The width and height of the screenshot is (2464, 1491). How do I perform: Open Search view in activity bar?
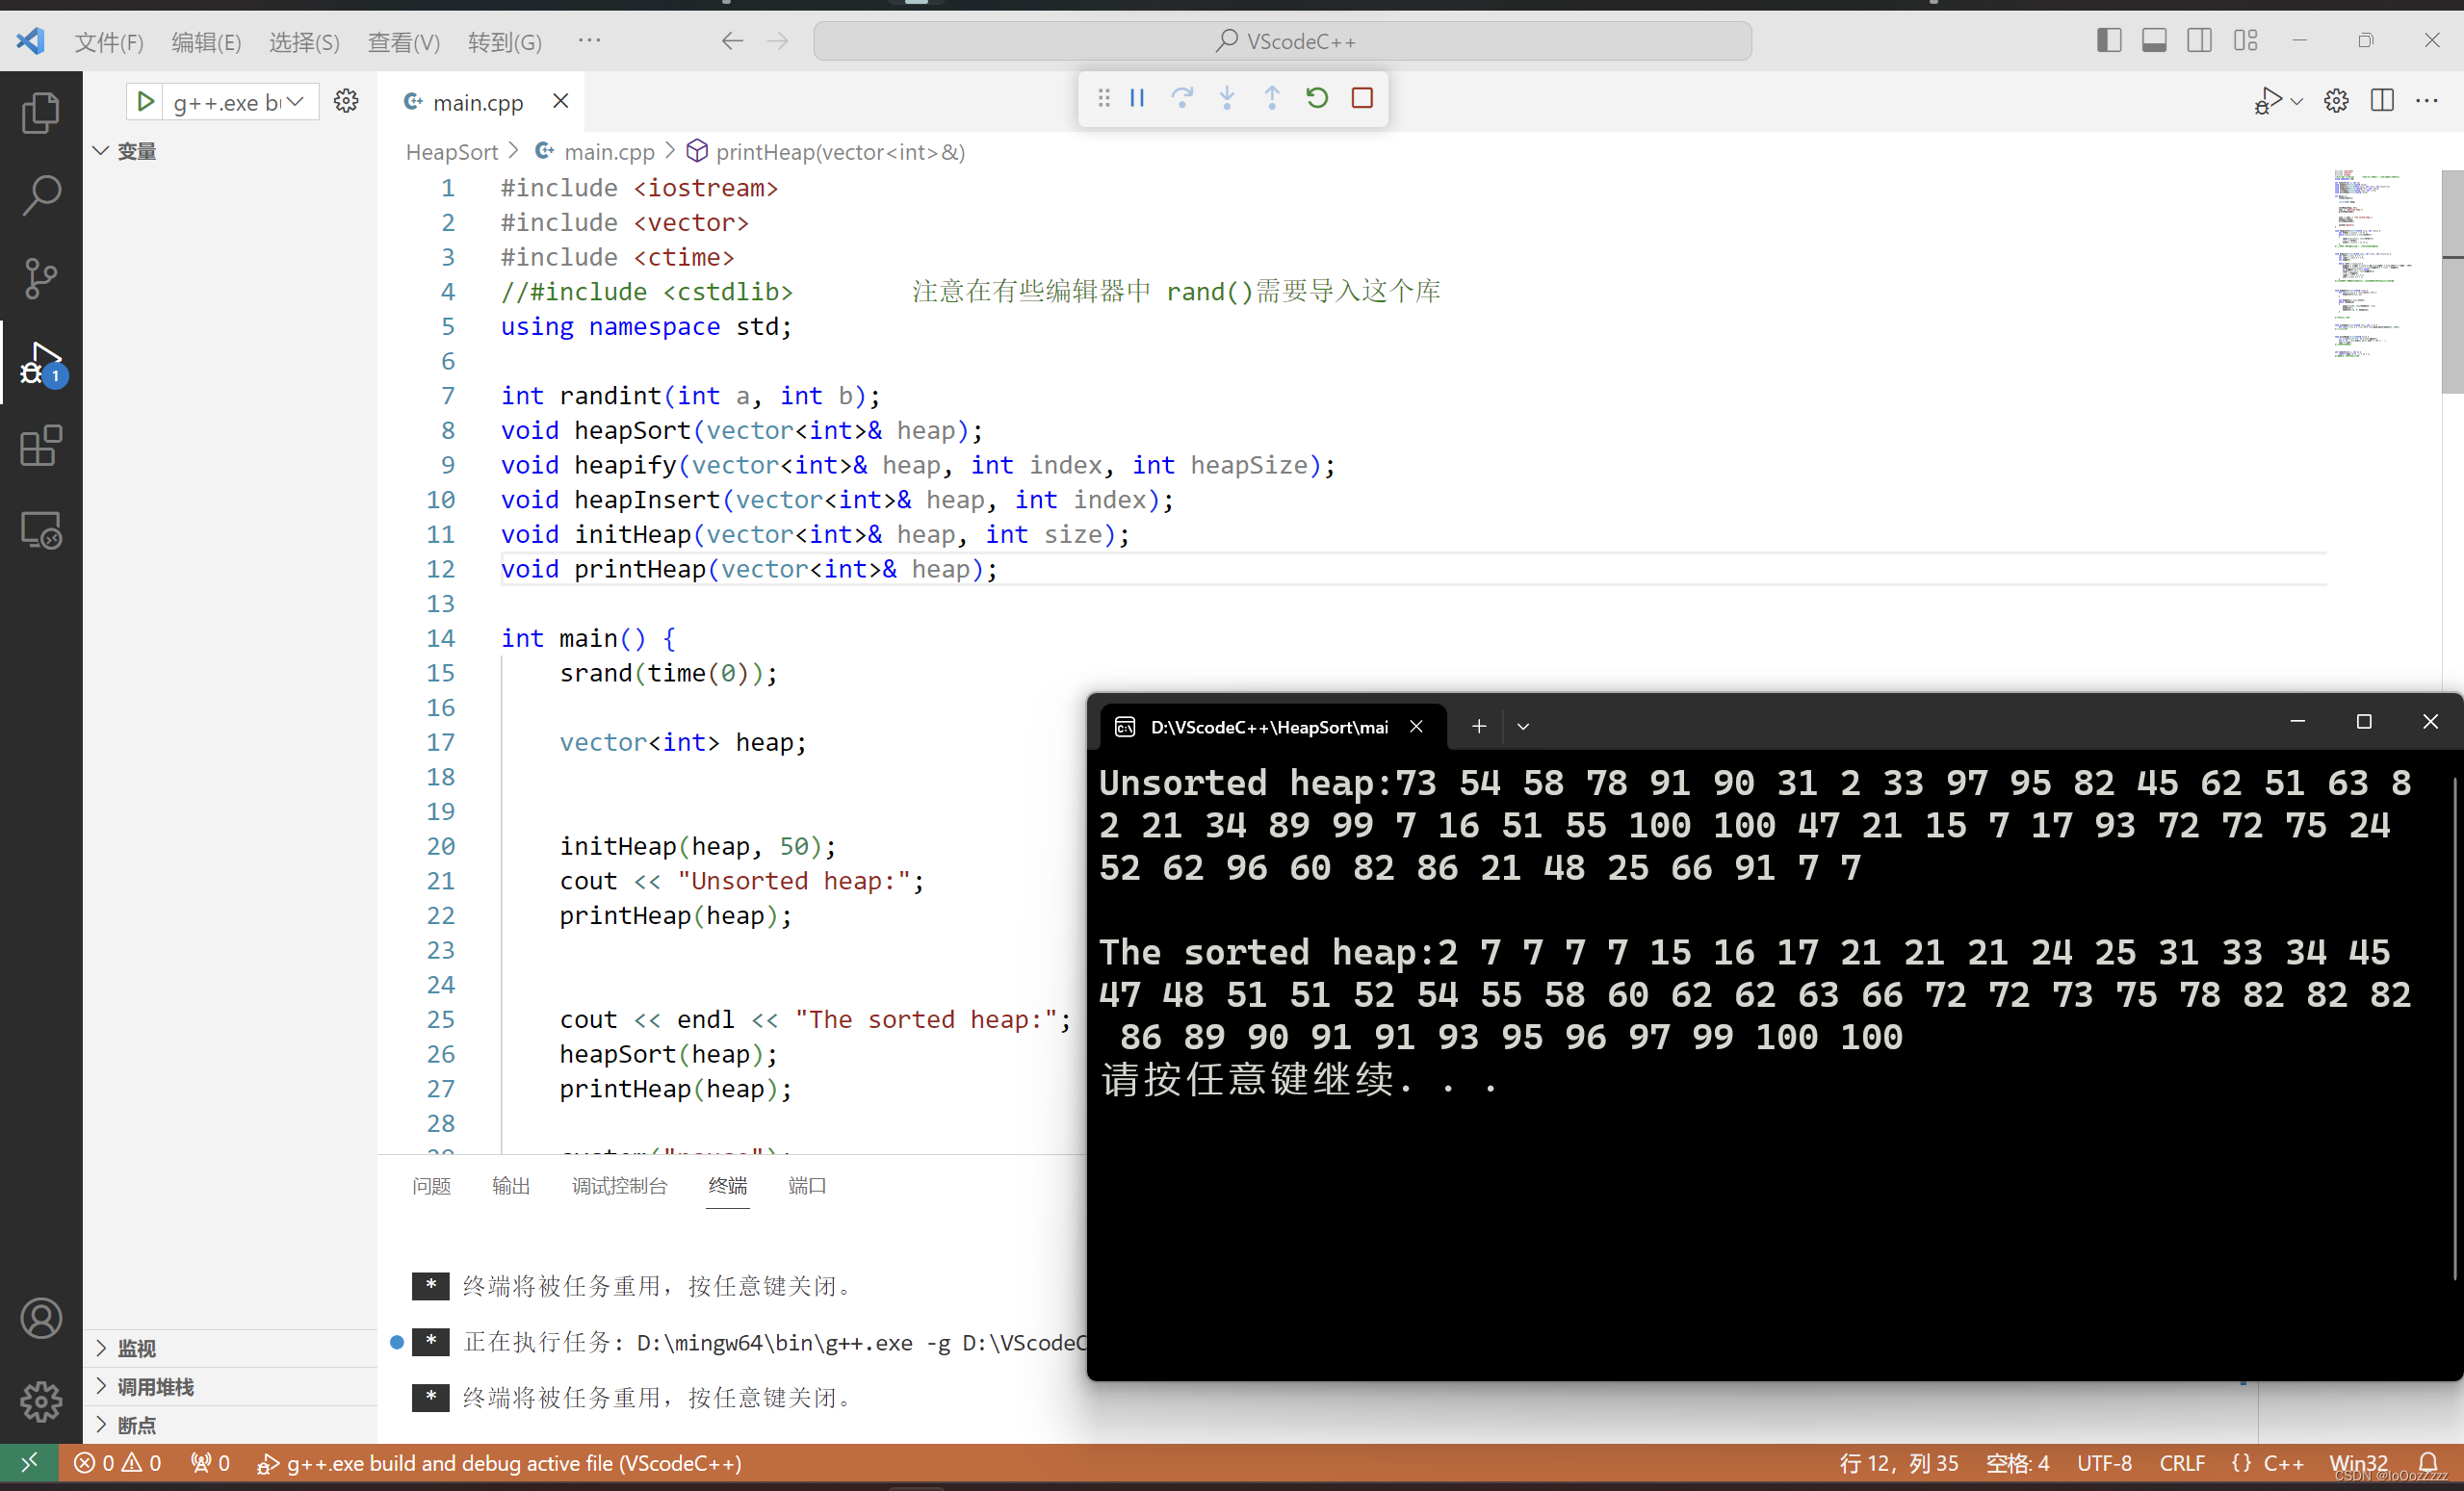tap(40, 195)
